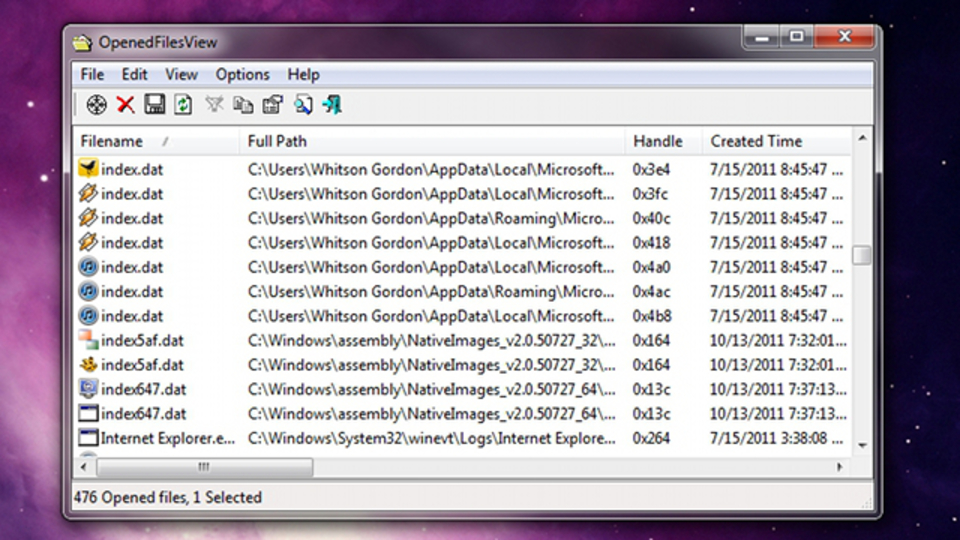Open the Help menu
The height and width of the screenshot is (540, 960).
(x=304, y=75)
